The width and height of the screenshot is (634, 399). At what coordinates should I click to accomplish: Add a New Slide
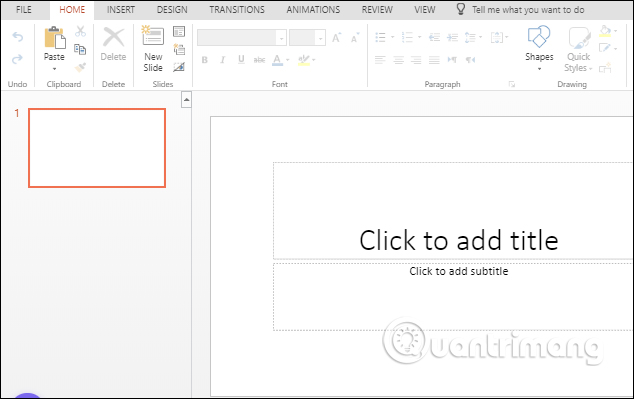tap(153, 49)
